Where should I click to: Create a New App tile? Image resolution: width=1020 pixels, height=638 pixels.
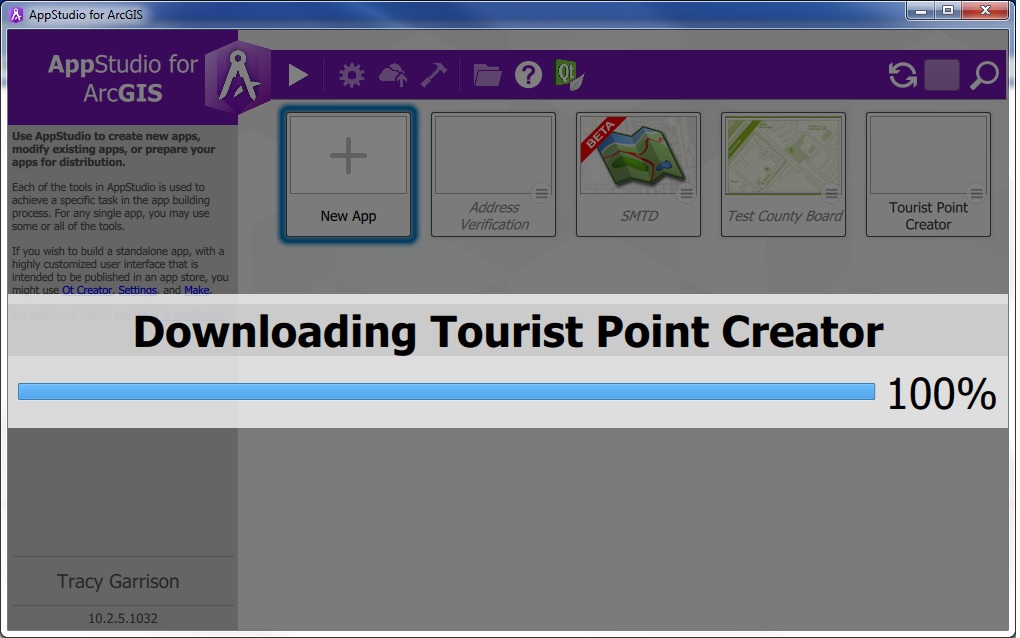348,174
